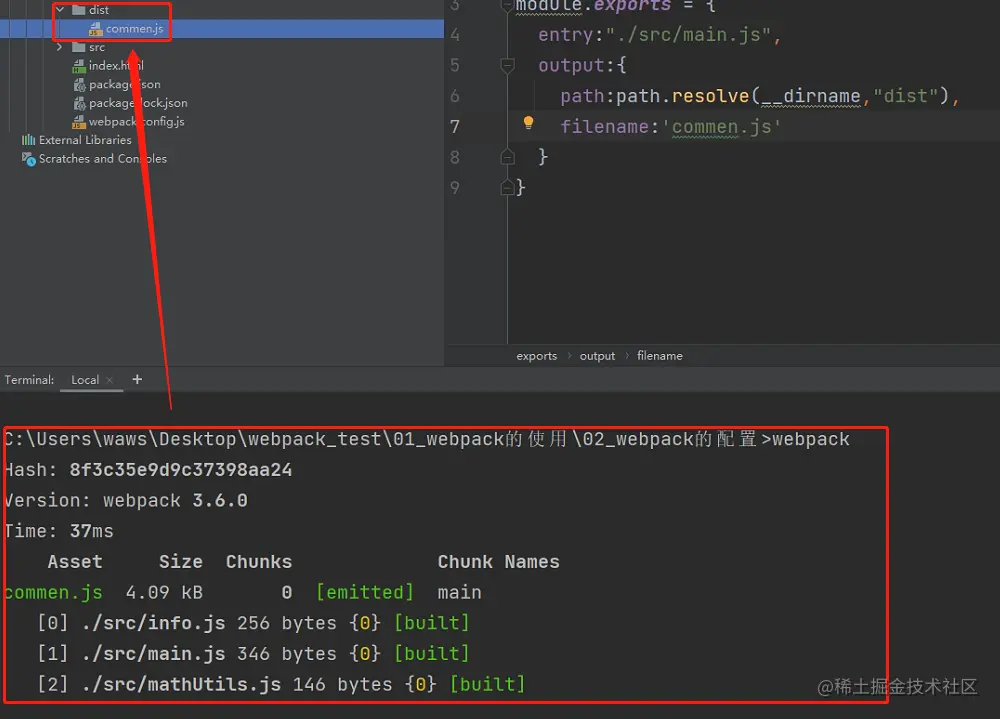The image size is (1000, 719).
Task: Open package.json from project tree
Action: coord(124,84)
